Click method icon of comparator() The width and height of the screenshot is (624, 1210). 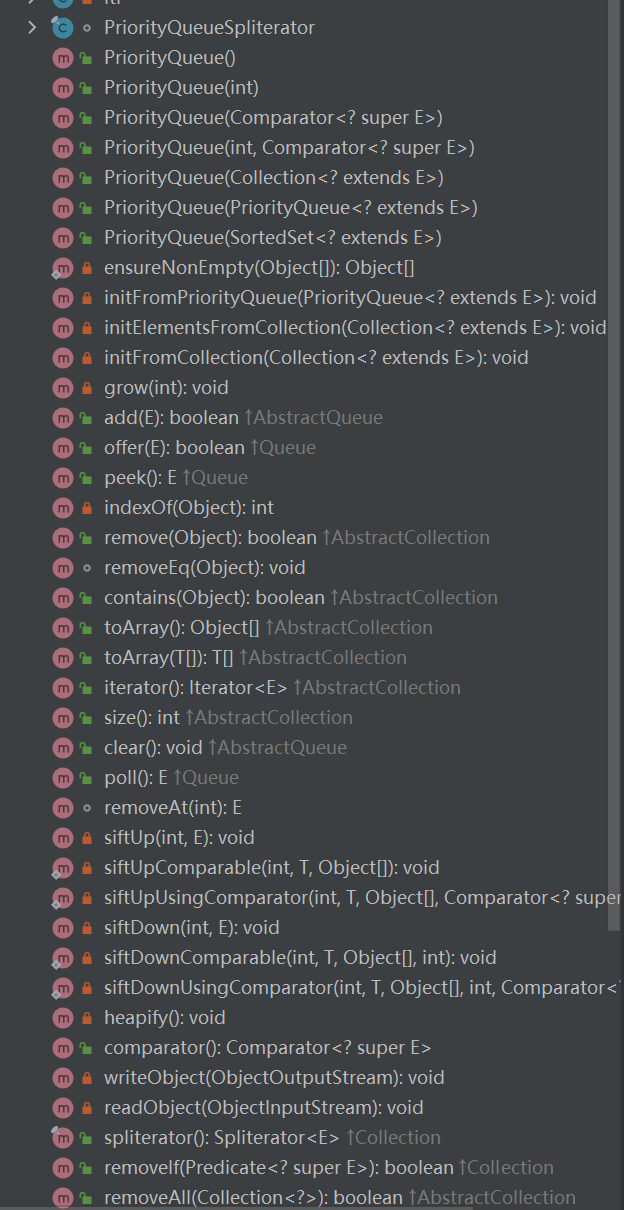coord(63,1048)
